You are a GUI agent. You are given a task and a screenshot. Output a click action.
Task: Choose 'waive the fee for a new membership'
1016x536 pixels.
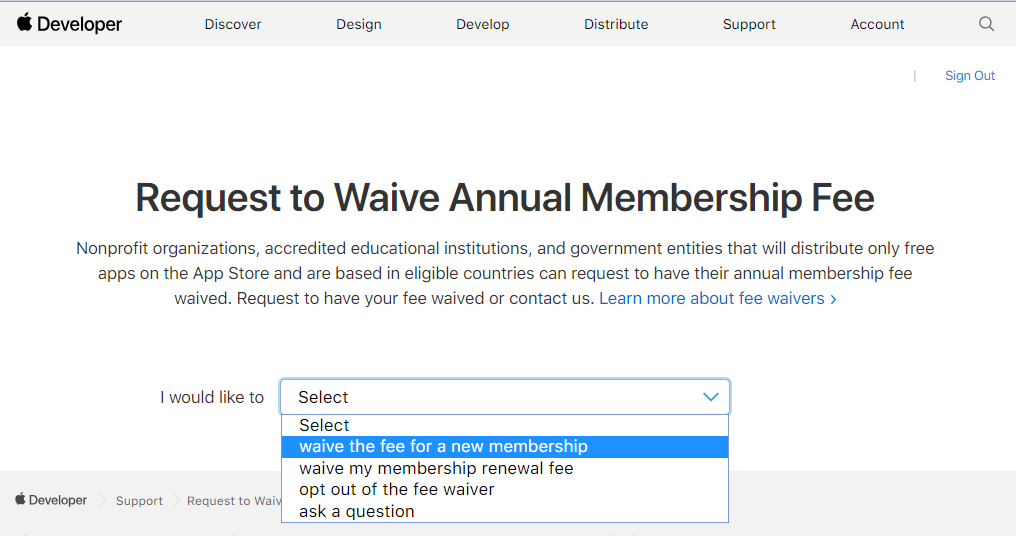click(x=505, y=447)
